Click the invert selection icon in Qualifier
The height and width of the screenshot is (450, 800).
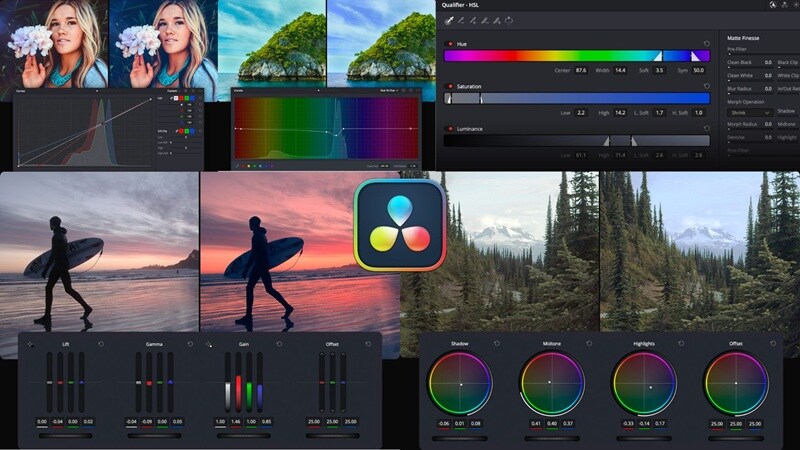point(509,20)
